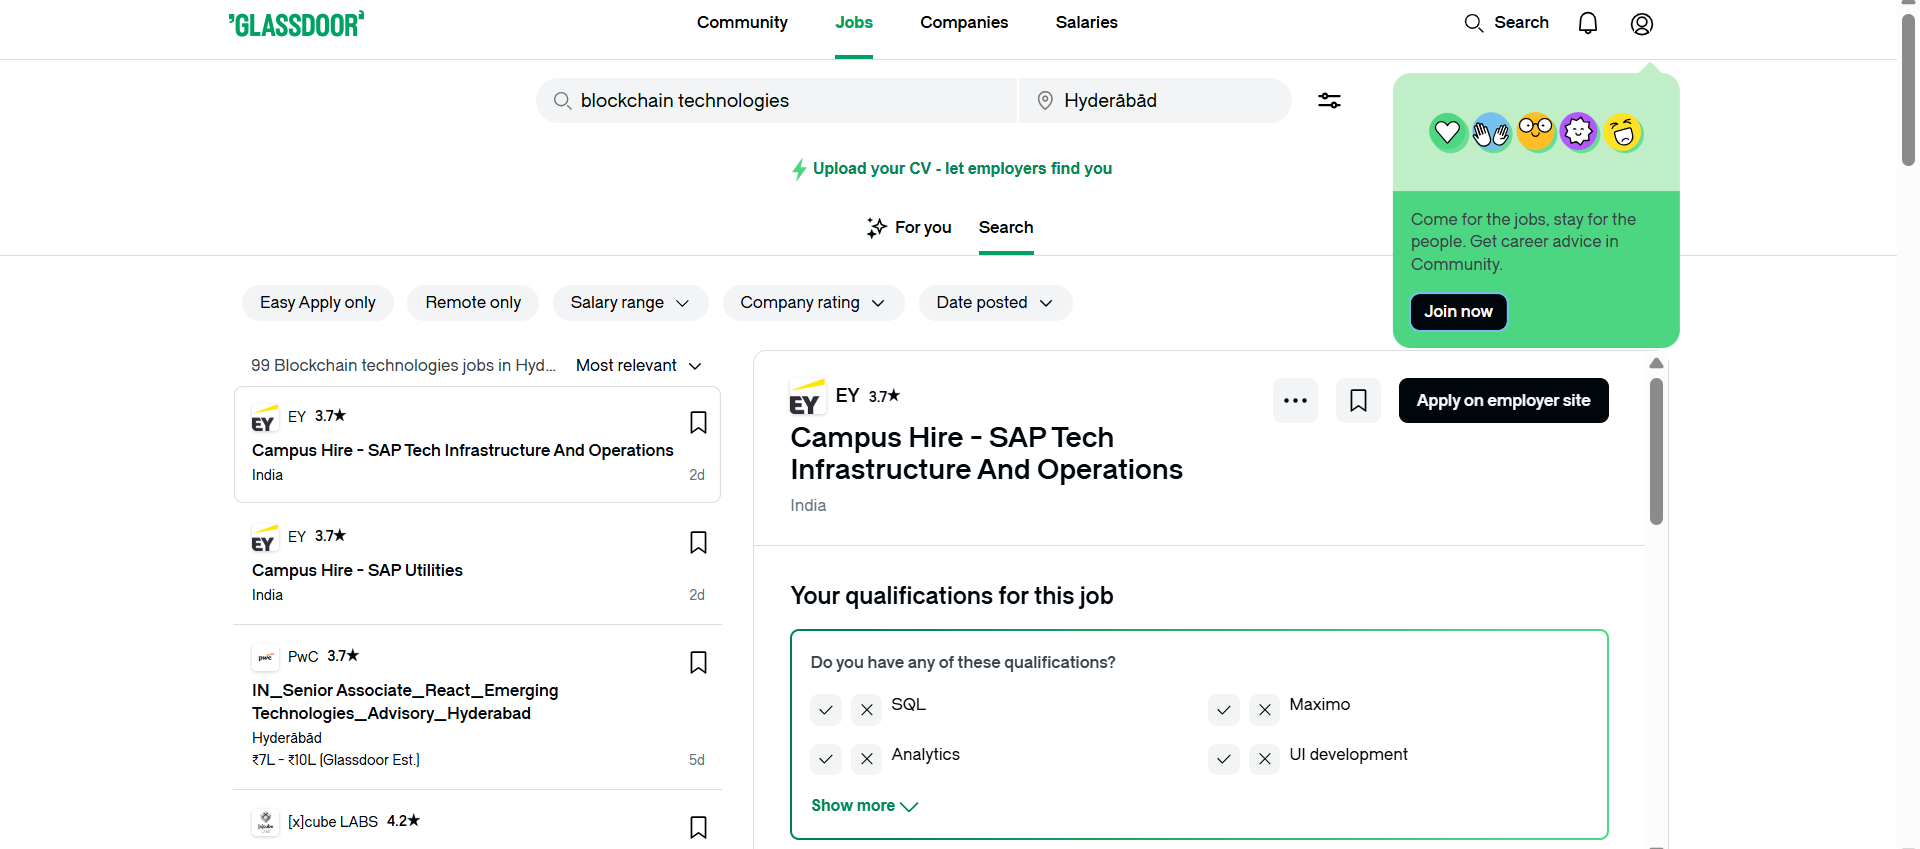1920x849 pixels.
Task: Click Apply on employer site button
Action: [1503, 401]
